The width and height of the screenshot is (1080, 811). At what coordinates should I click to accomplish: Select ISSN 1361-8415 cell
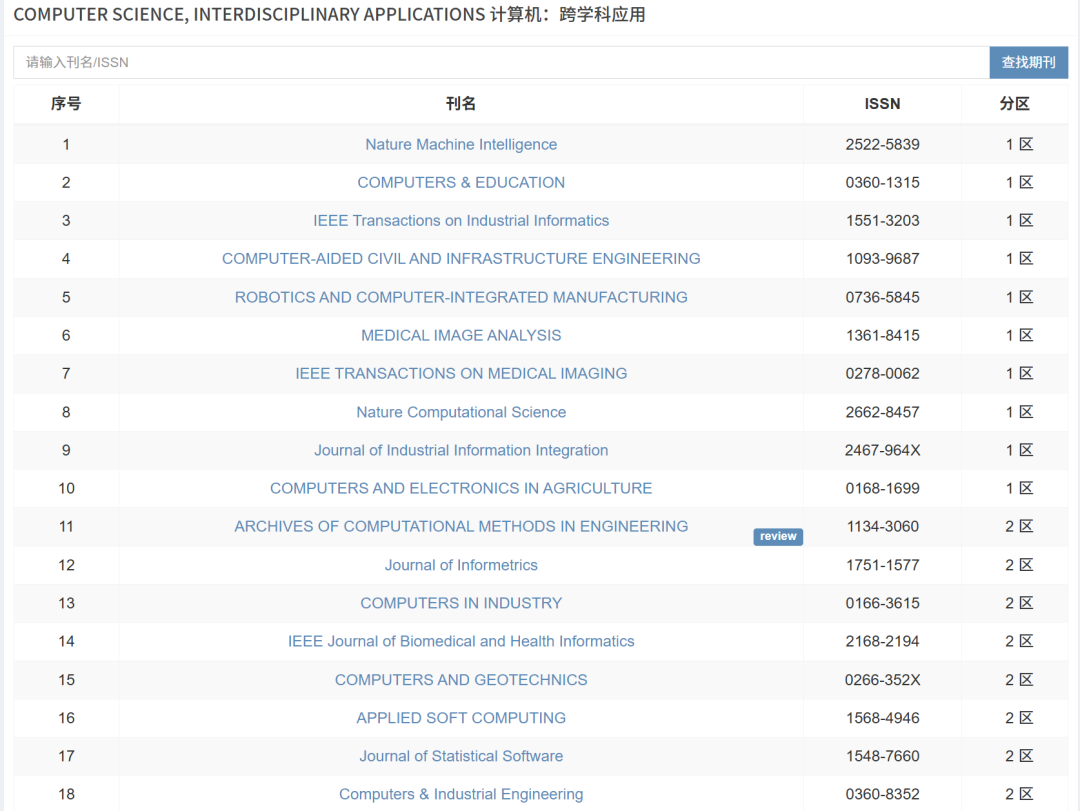[x=882, y=335]
